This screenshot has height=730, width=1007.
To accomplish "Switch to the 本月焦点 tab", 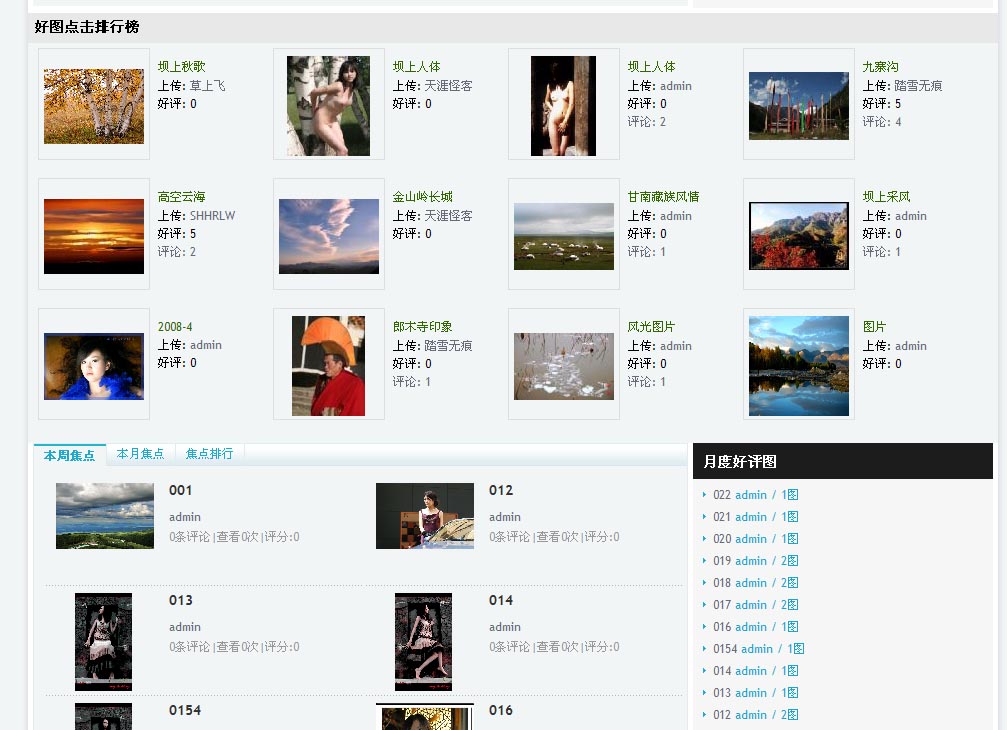I will 140,454.
